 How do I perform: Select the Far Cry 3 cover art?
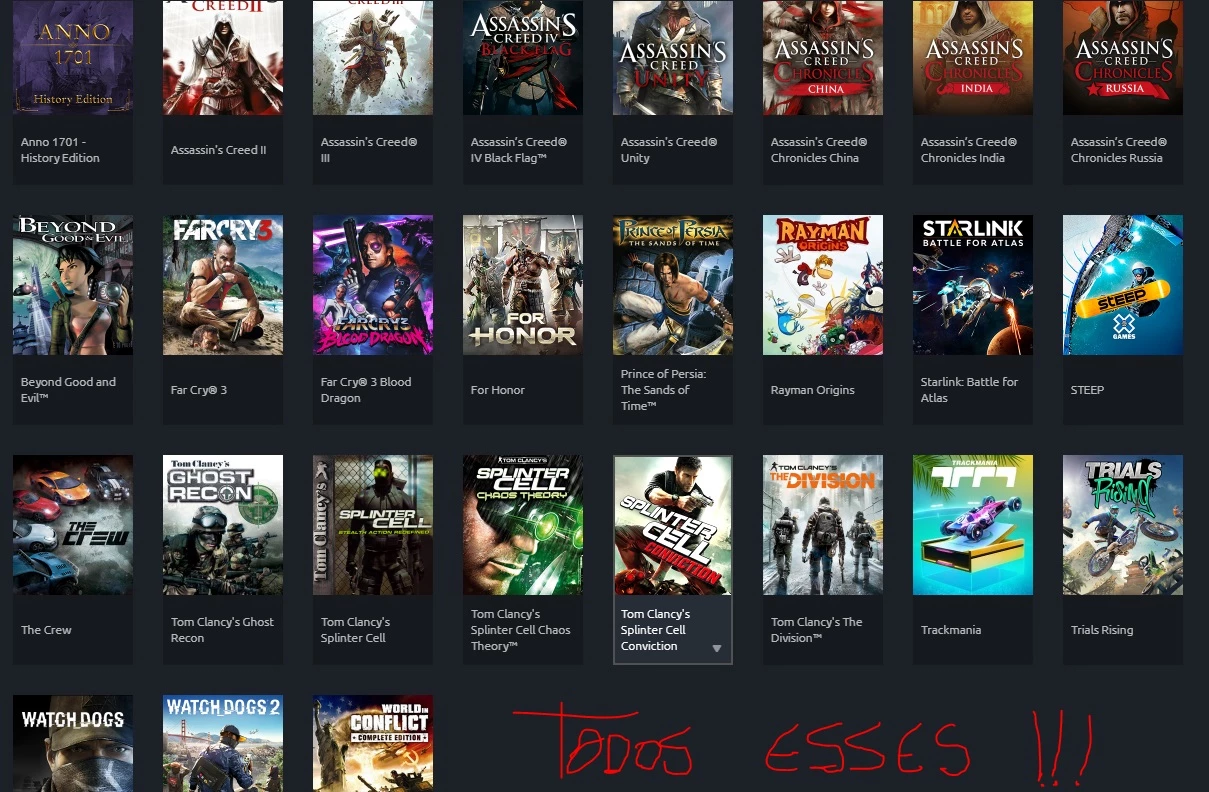click(223, 285)
